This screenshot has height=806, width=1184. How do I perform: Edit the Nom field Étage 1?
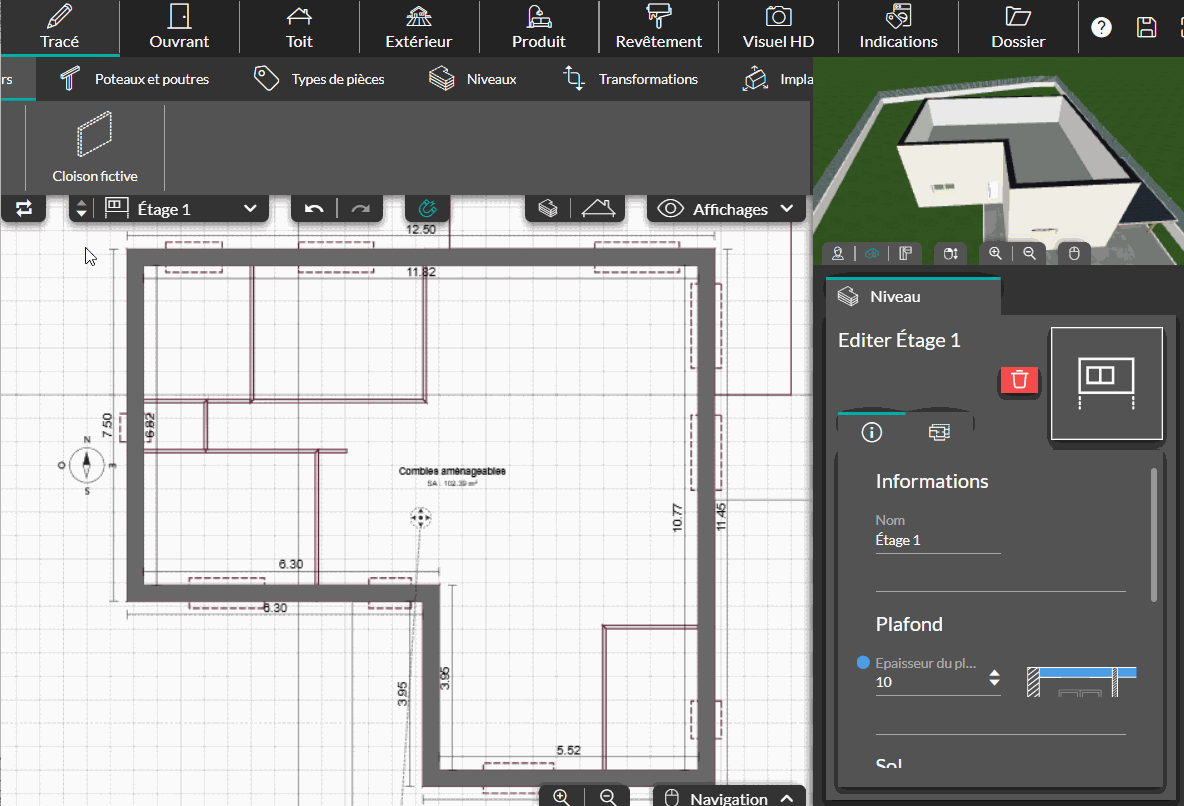point(938,541)
